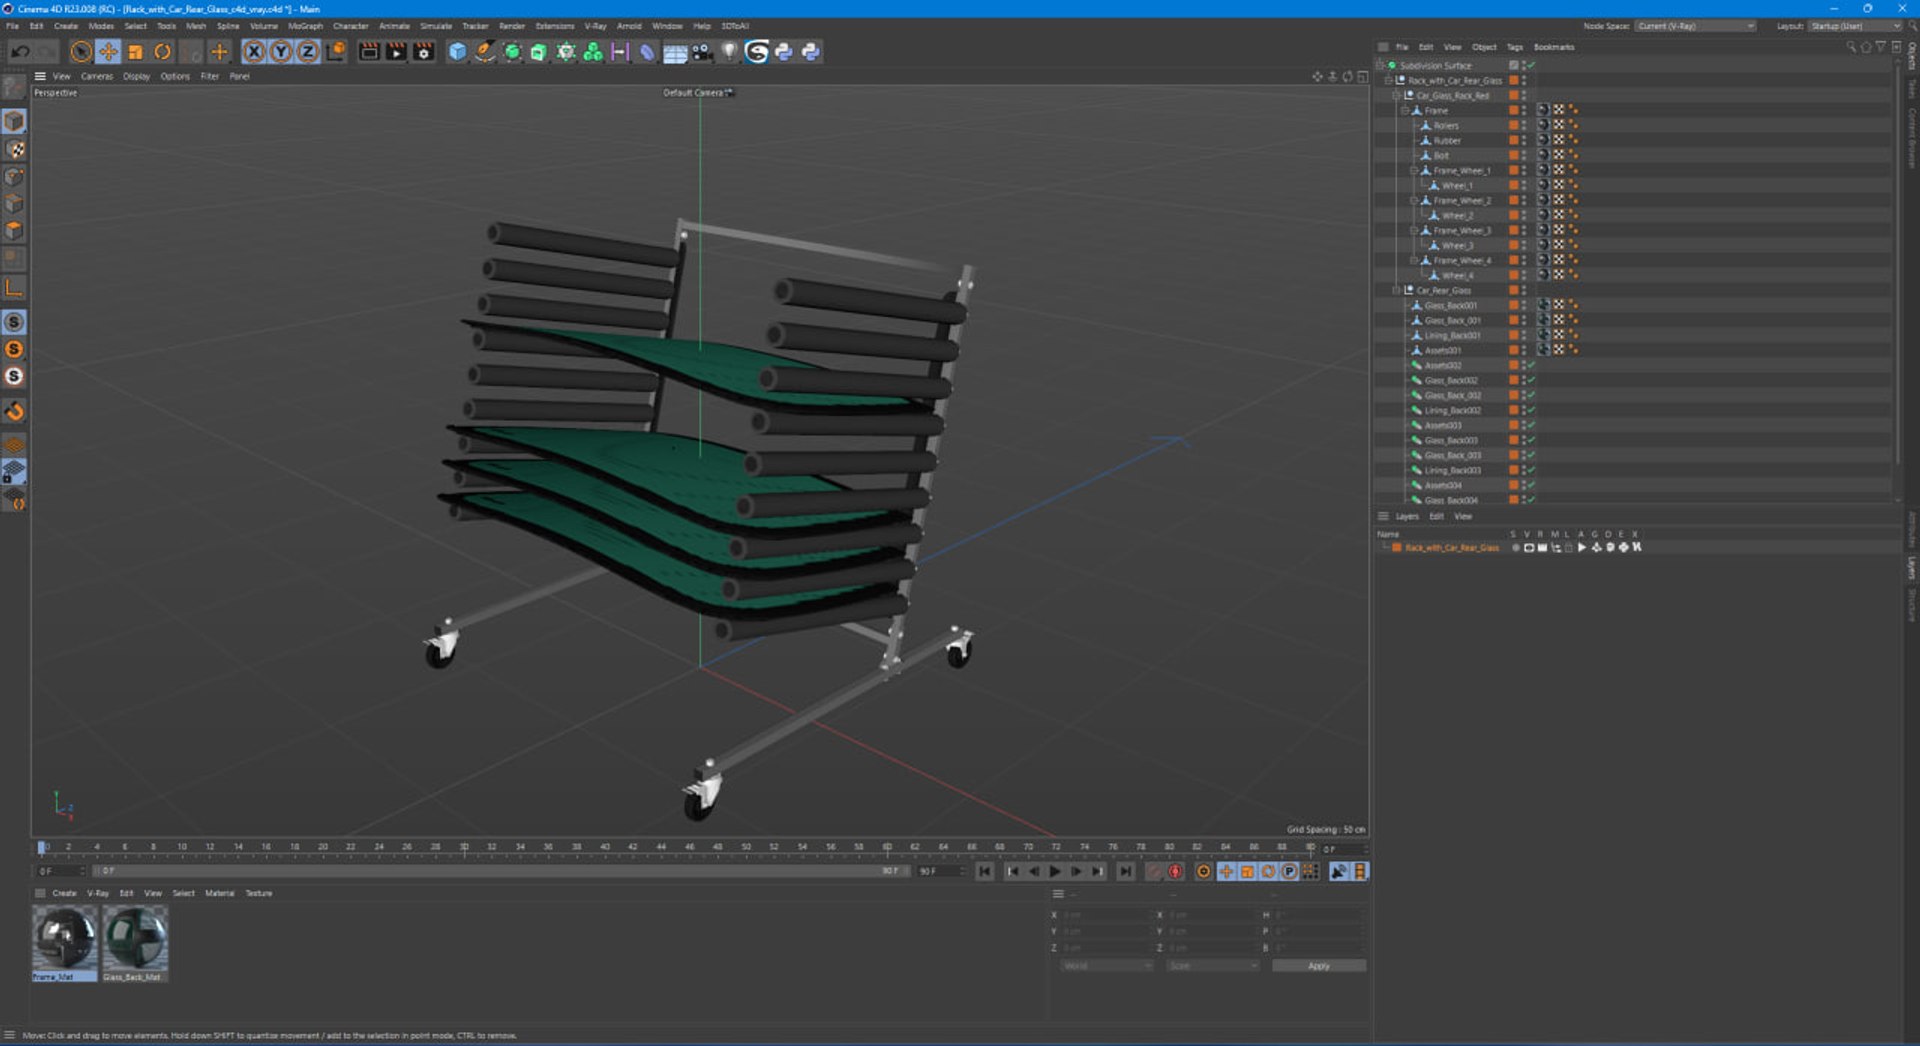This screenshot has width=1920, height=1046.
Task: Open the MoGraph menu
Action: 305,26
